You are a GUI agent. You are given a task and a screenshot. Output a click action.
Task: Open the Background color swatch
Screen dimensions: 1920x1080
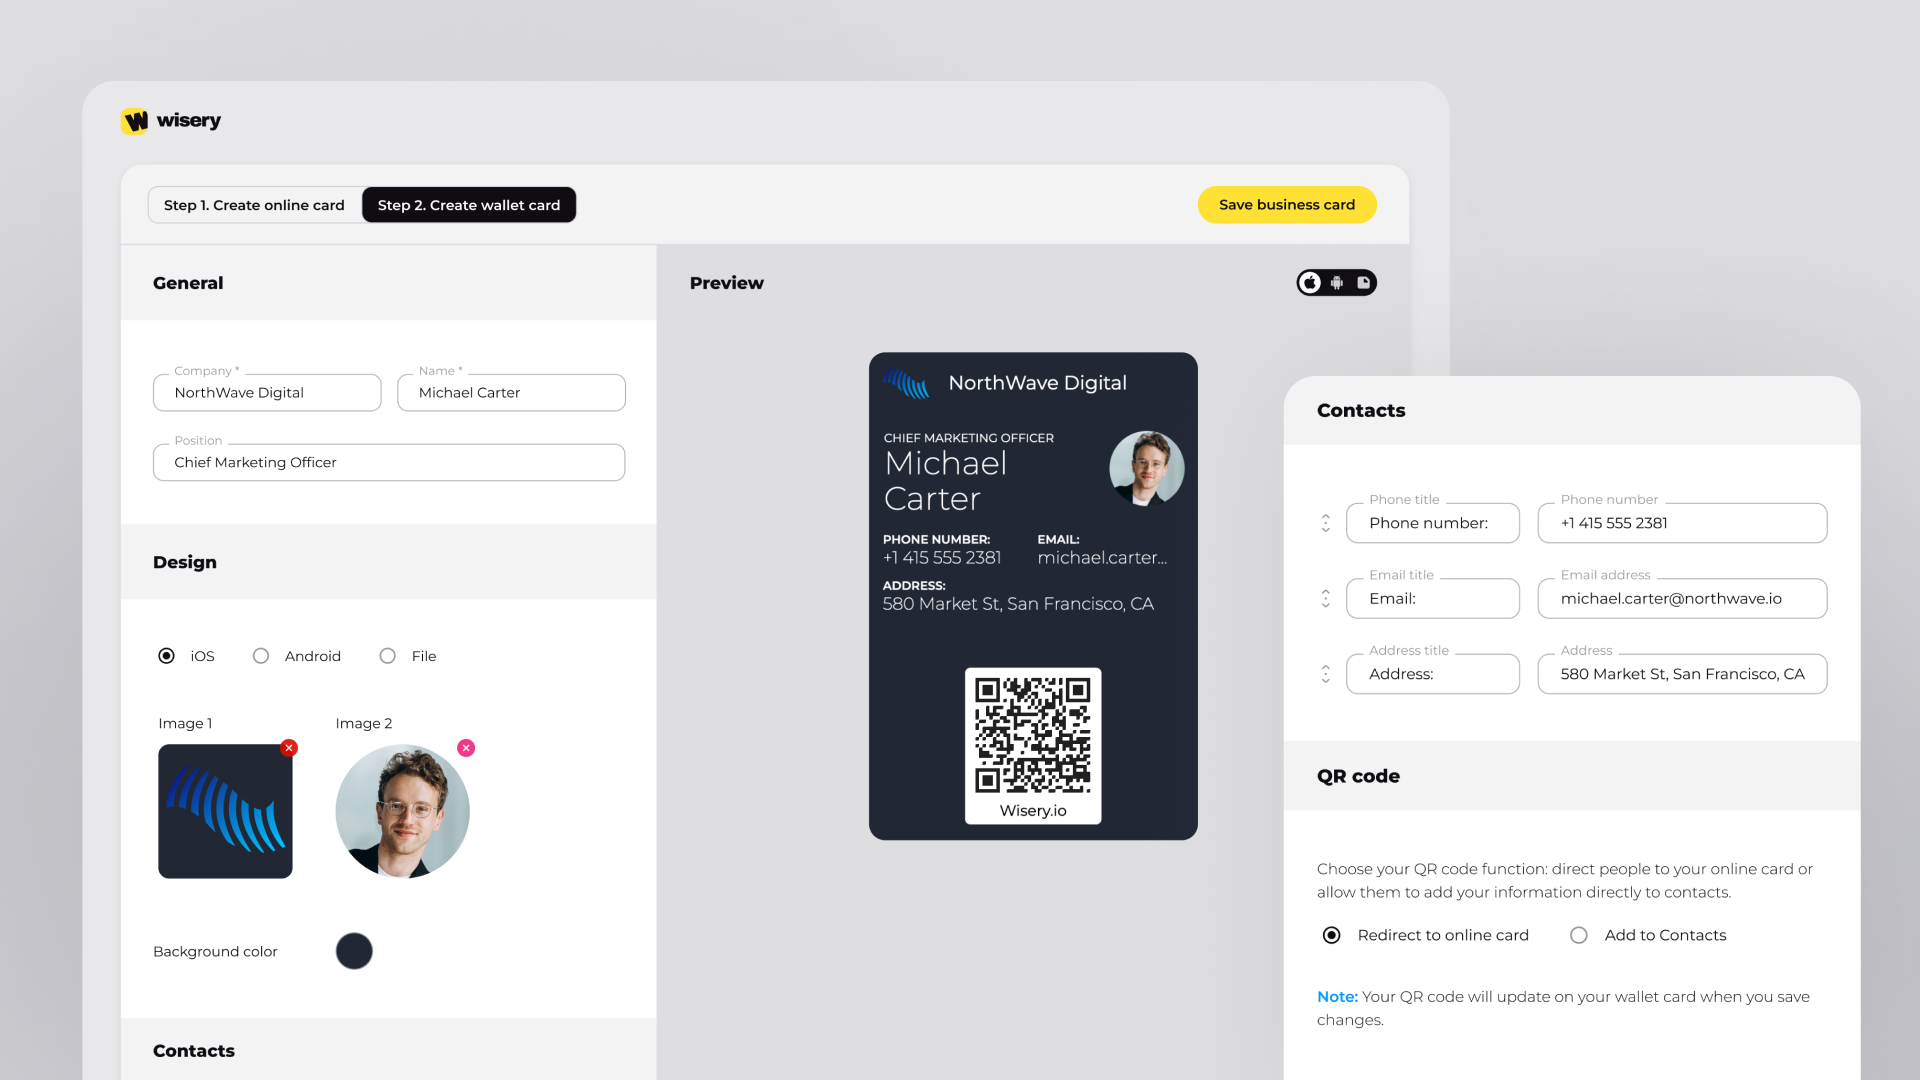(354, 951)
